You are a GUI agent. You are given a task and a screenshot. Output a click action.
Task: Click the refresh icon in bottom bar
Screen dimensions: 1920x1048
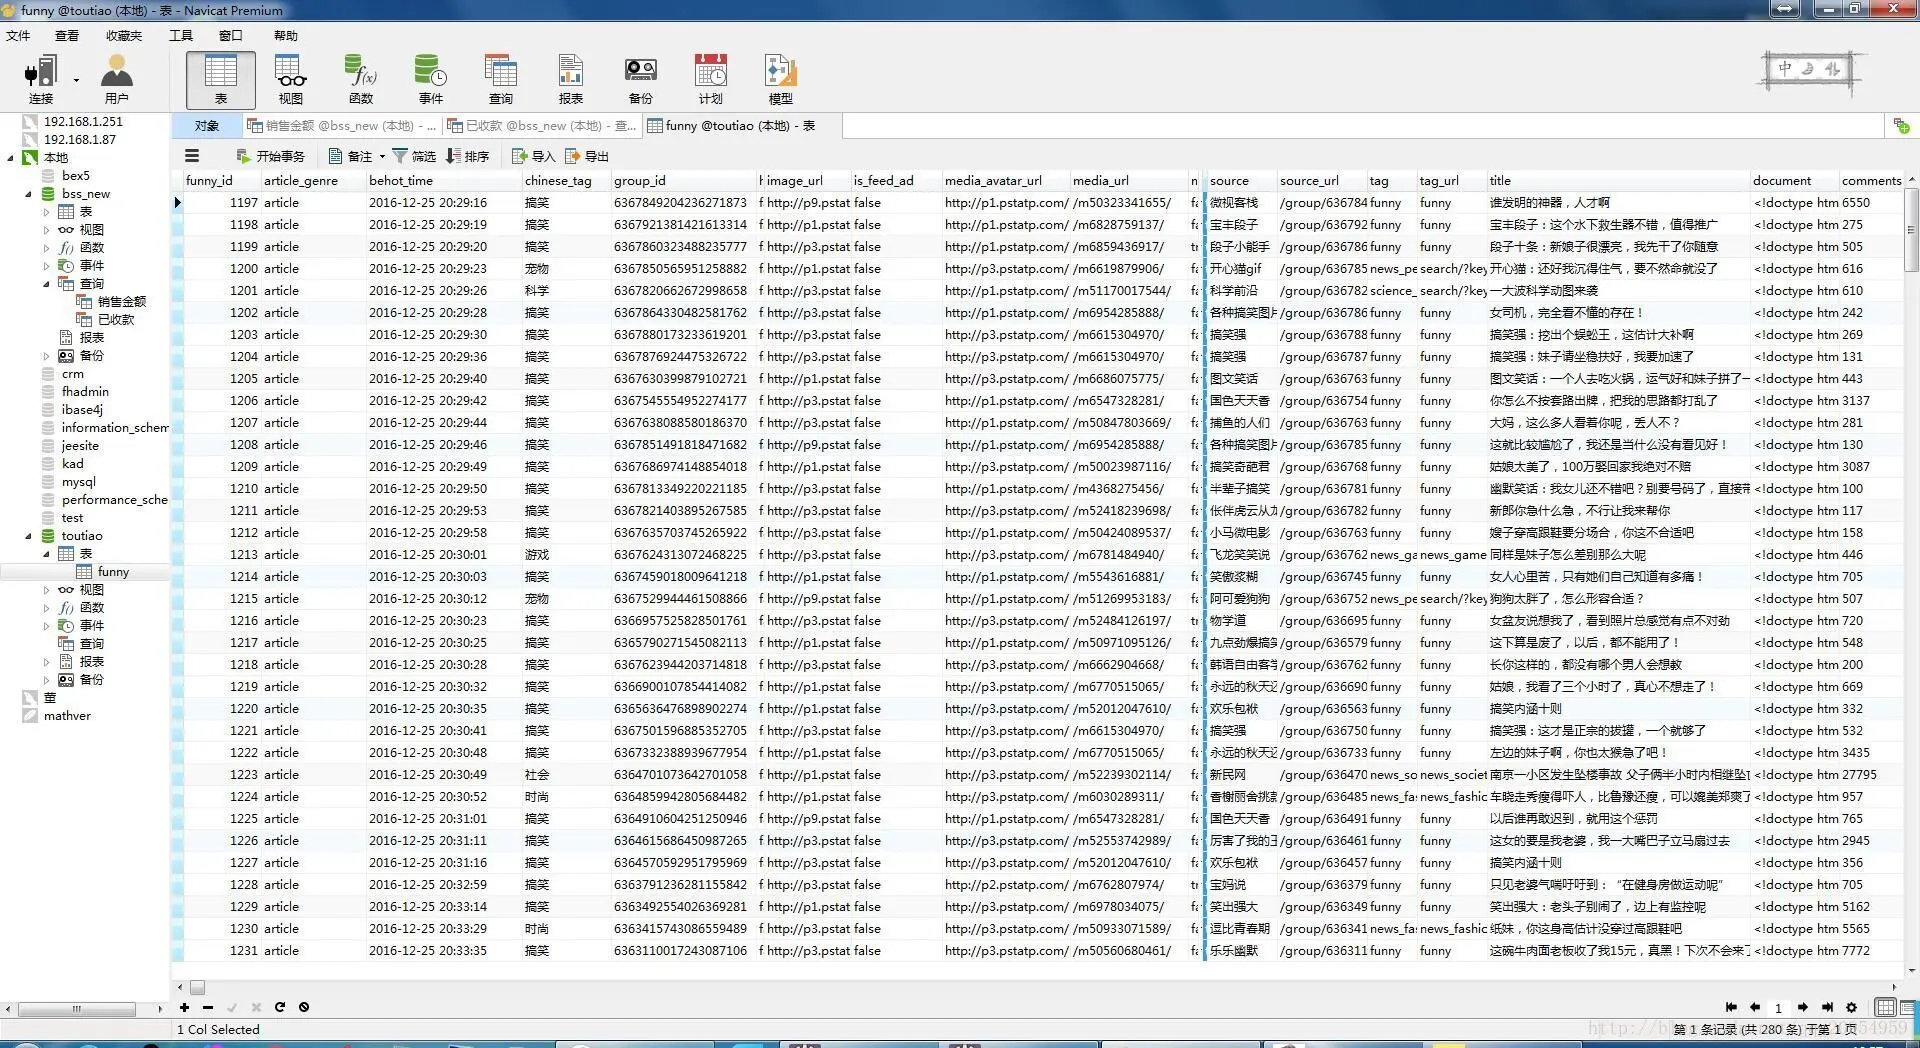click(280, 1007)
